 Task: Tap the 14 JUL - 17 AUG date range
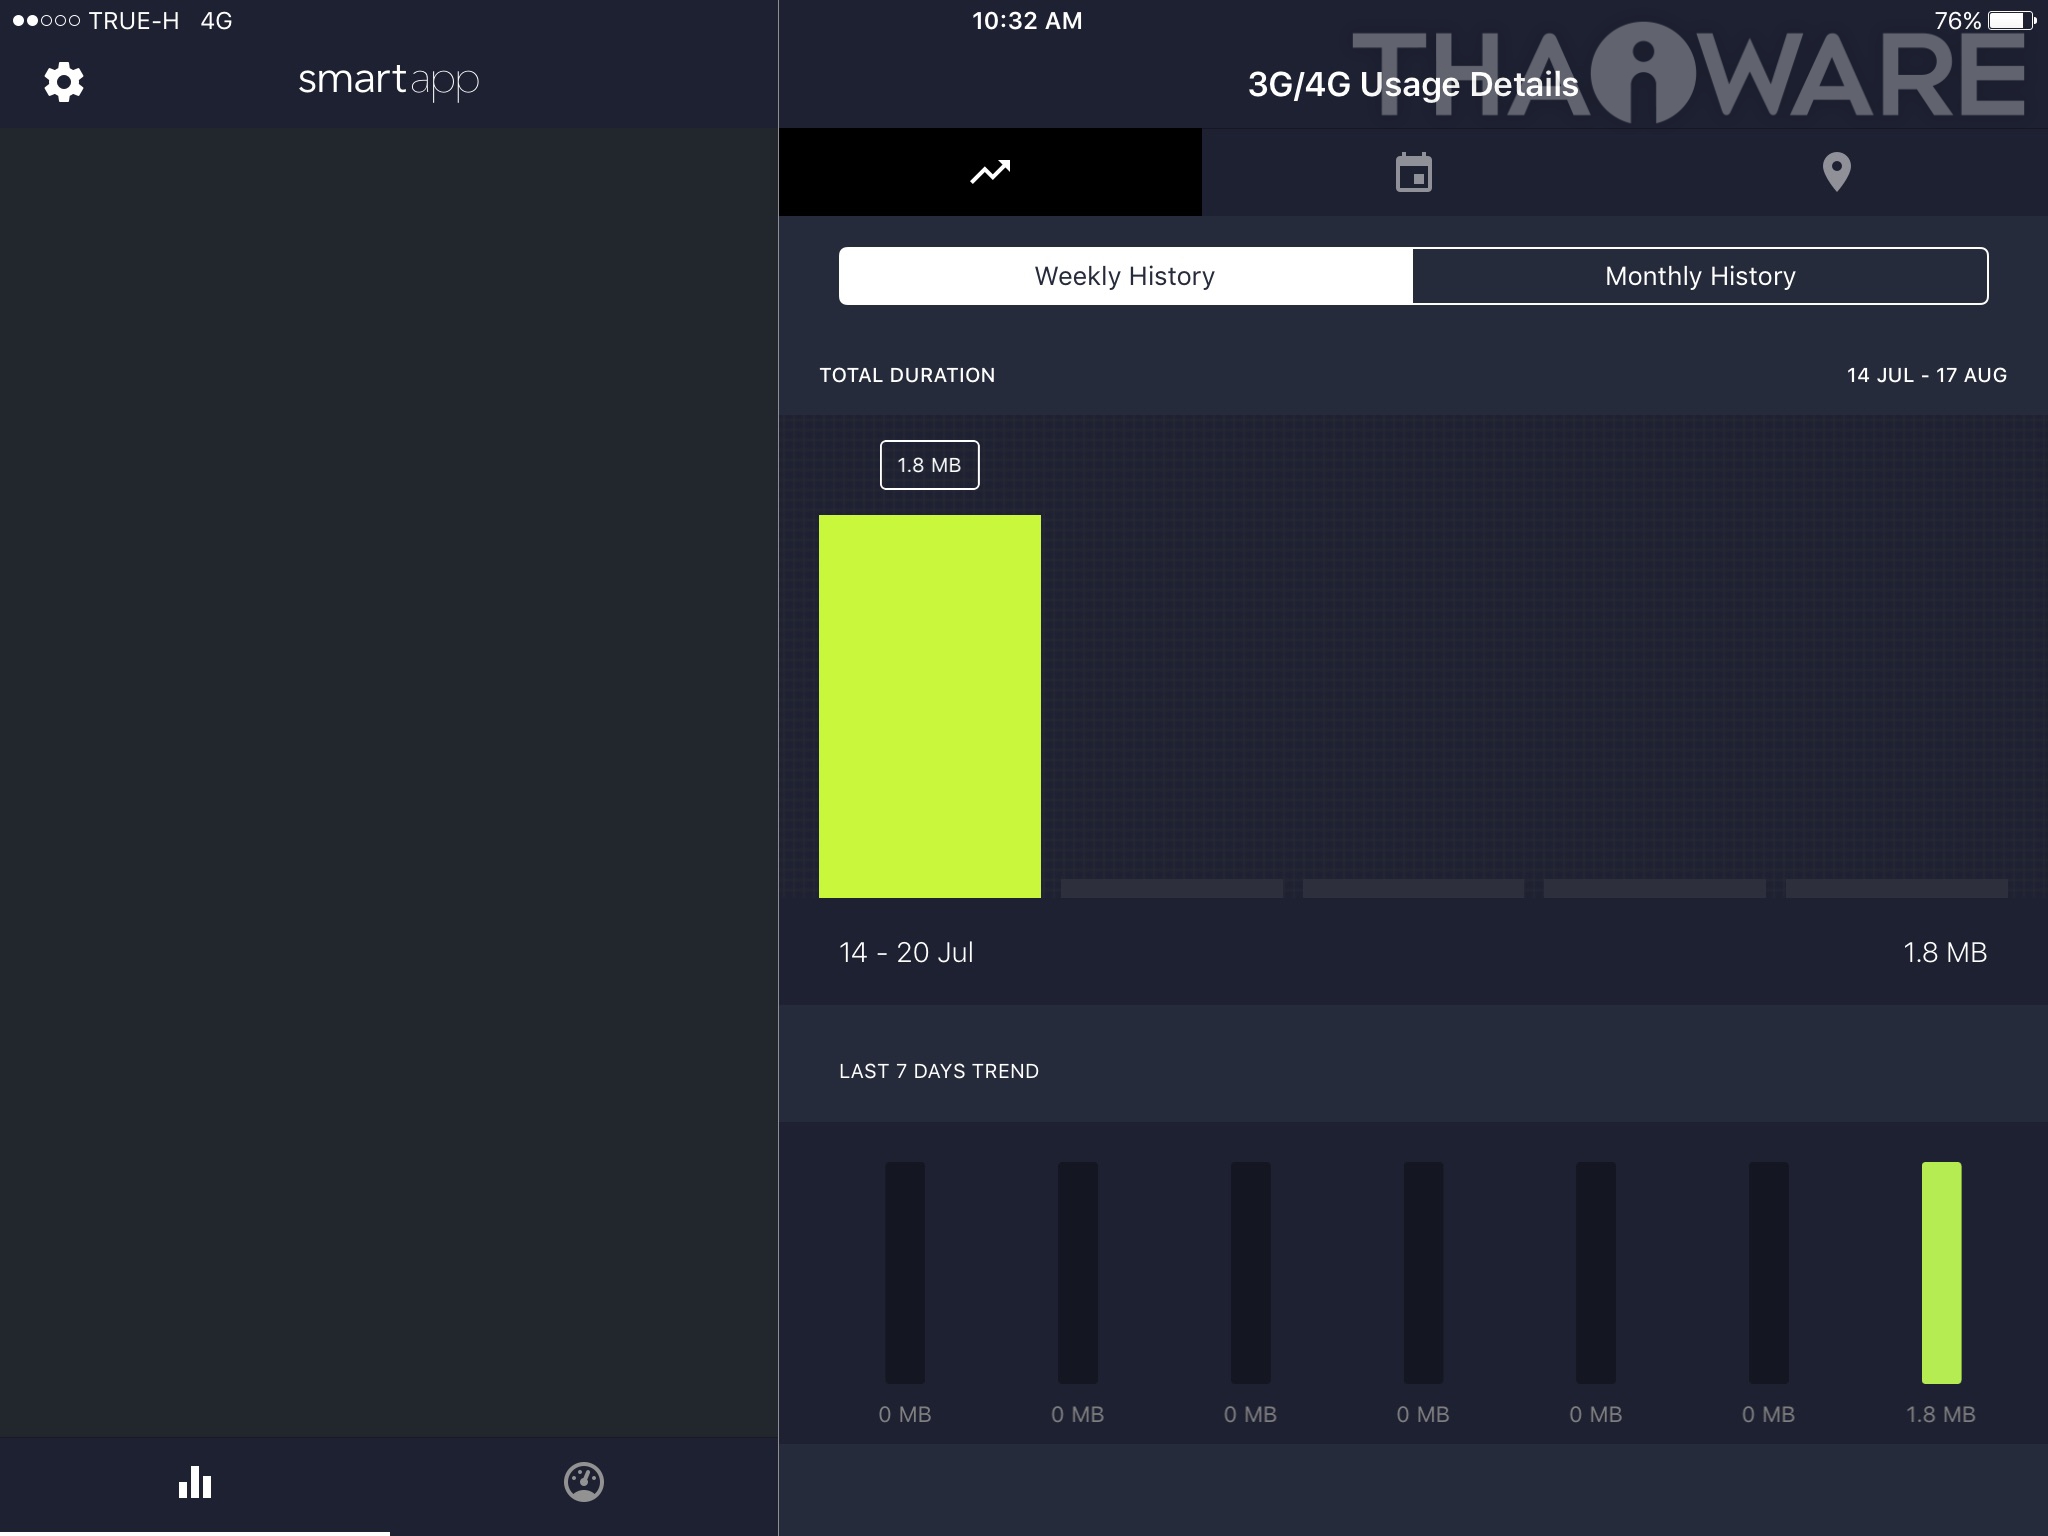coord(1926,375)
